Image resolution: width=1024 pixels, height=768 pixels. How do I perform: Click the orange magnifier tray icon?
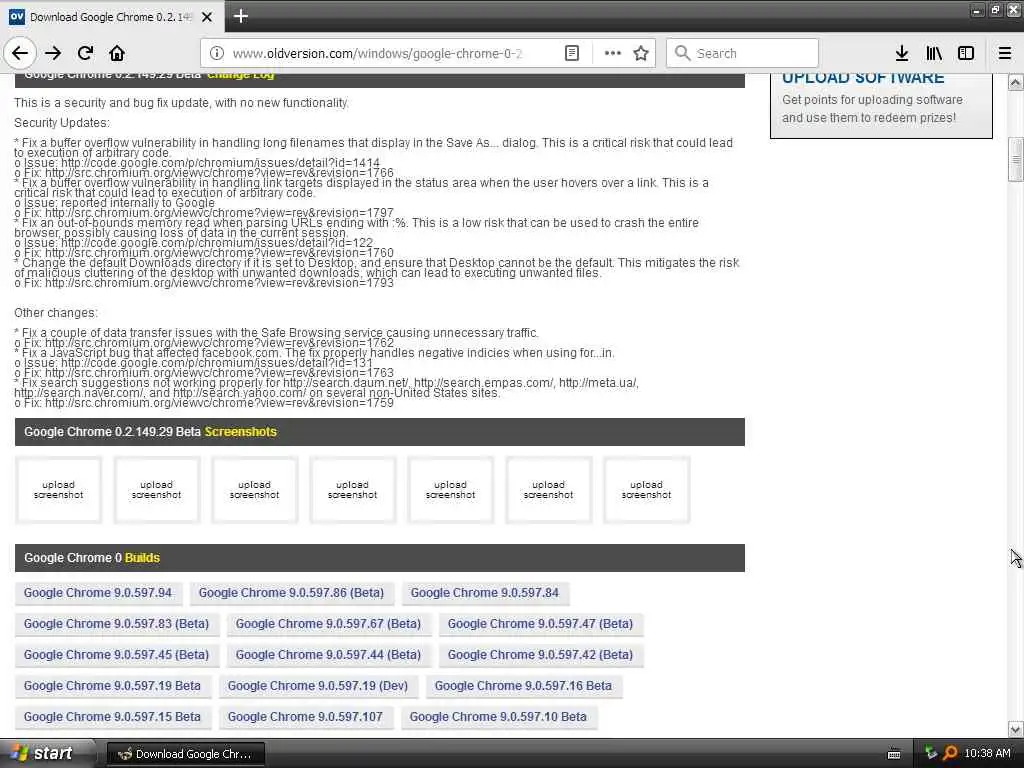[x=950, y=753]
